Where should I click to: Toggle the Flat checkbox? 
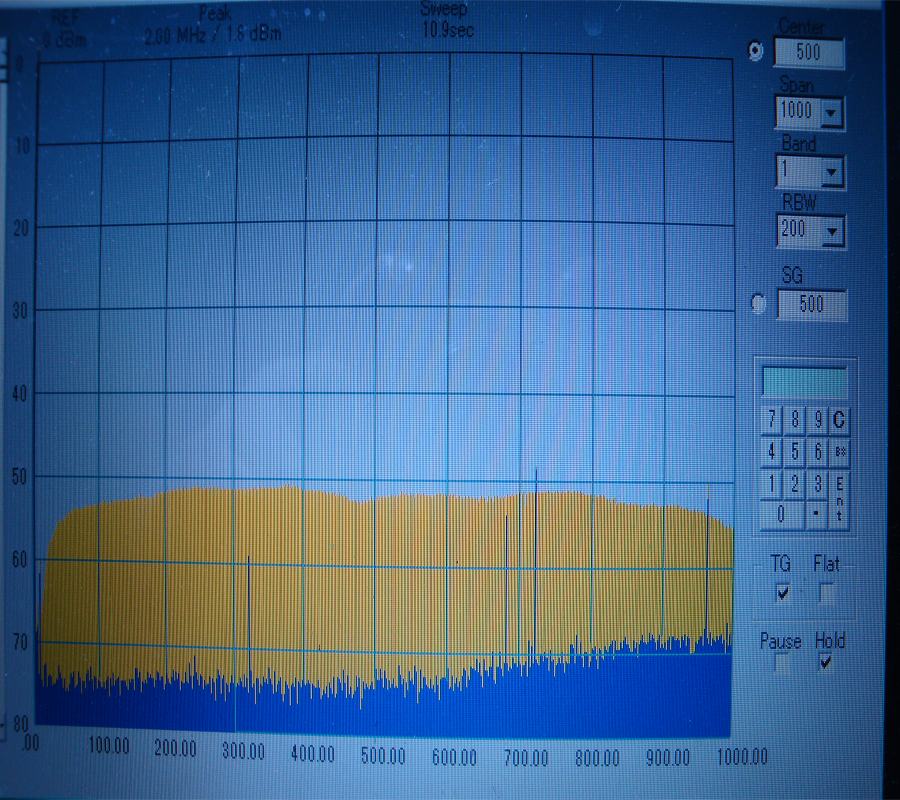click(827, 593)
